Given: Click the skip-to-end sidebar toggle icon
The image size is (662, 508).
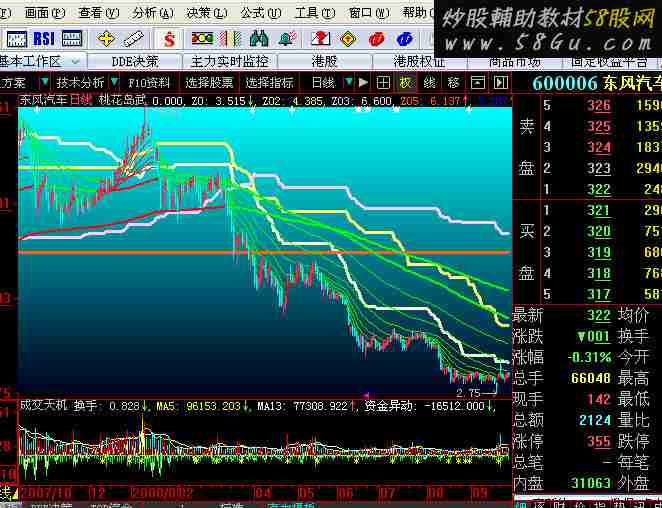Looking at the screenshot, I should [501, 82].
